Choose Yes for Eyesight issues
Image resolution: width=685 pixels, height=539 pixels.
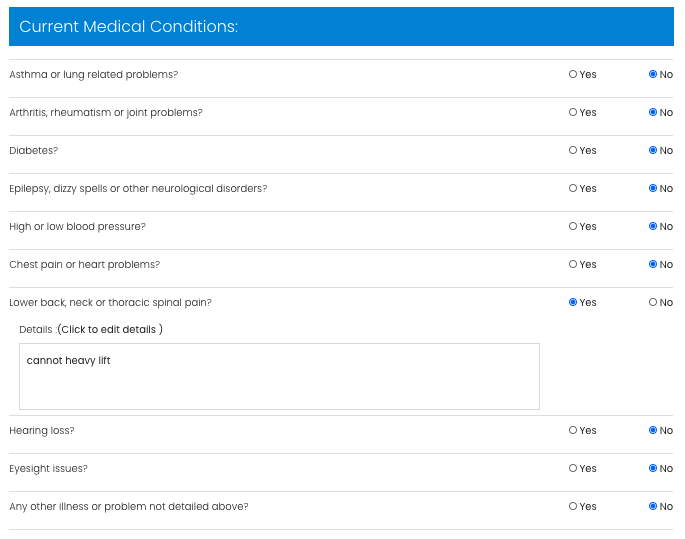click(573, 468)
